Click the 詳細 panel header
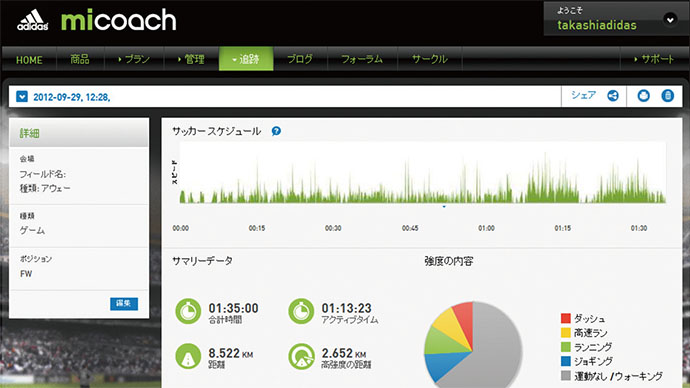This screenshot has width=690, height=388. click(79, 132)
